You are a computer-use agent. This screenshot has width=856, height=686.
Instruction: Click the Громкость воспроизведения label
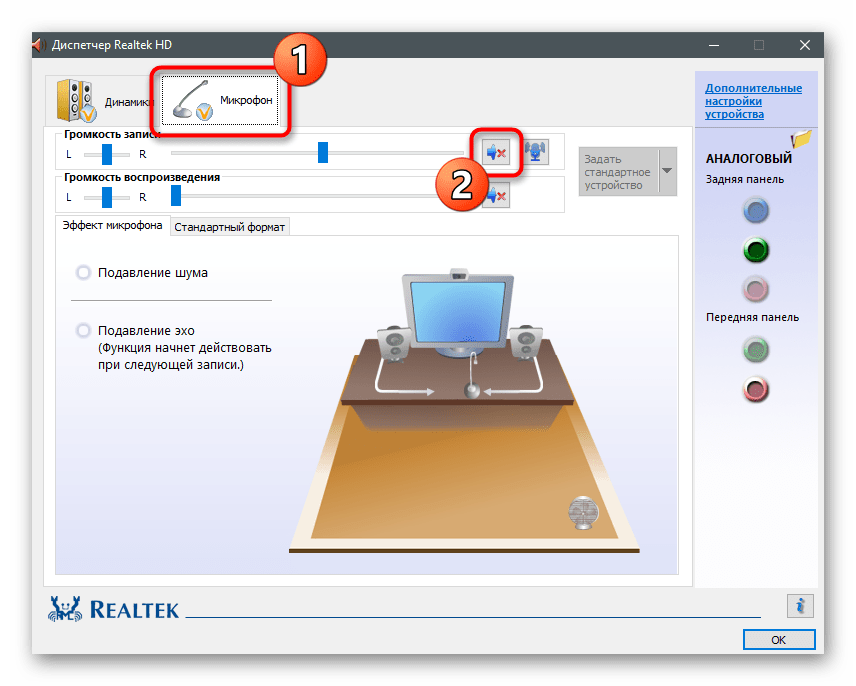pos(142,177)
